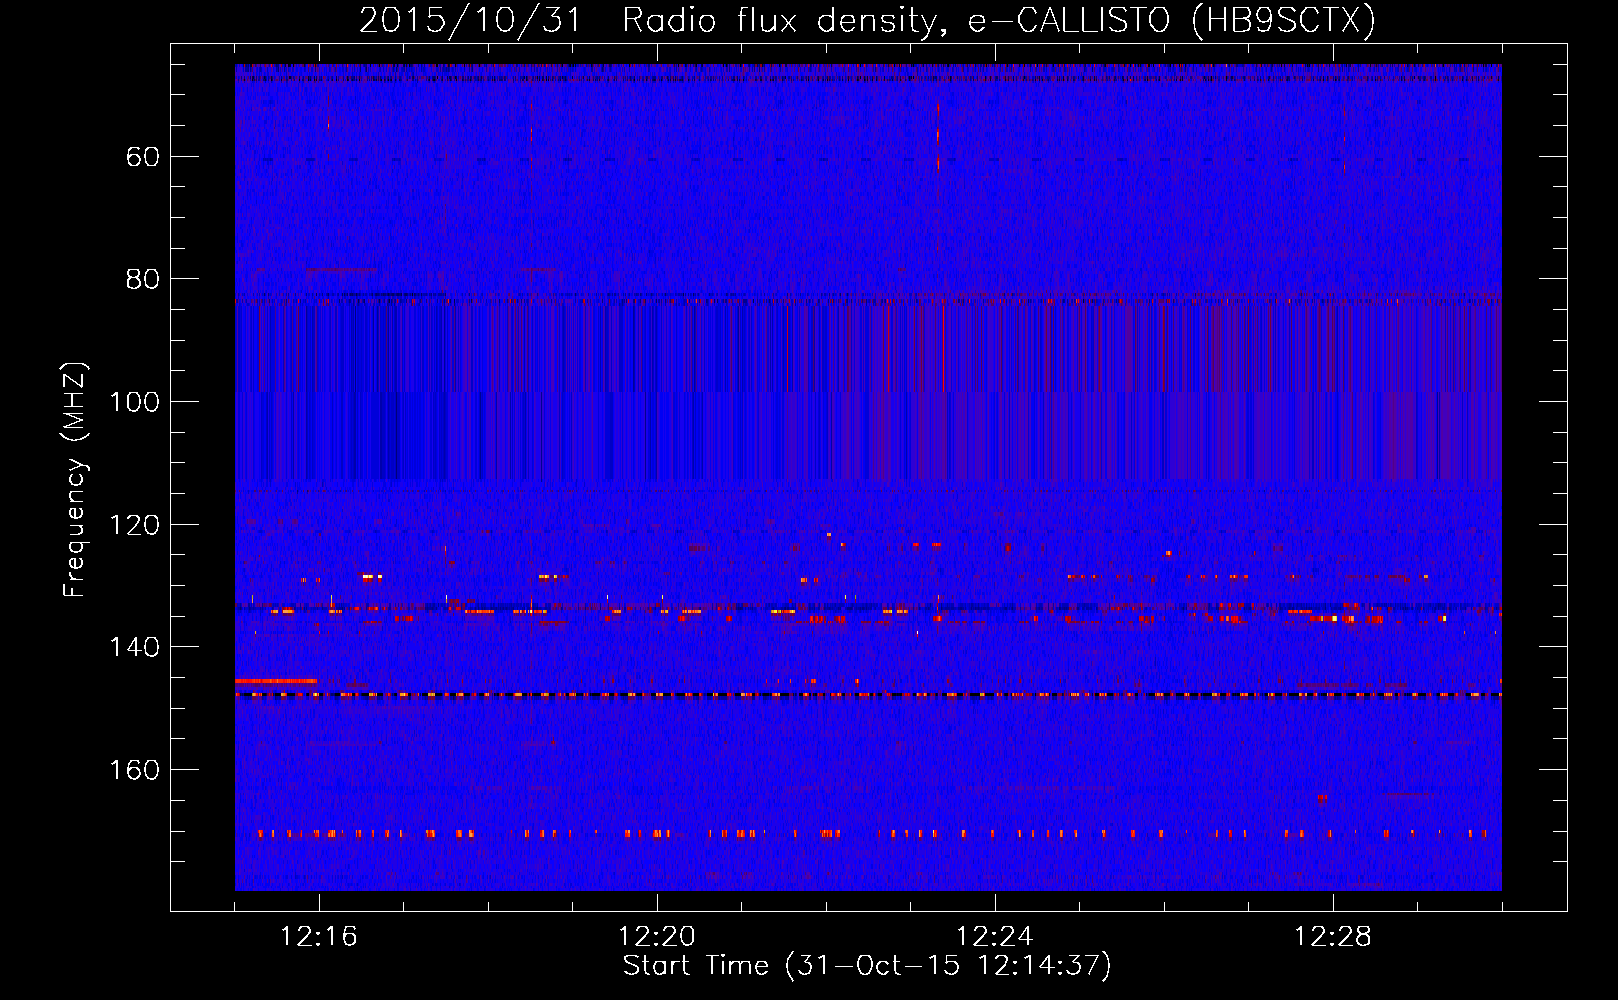Click the 12:16 time tick label

click(319, 937)
